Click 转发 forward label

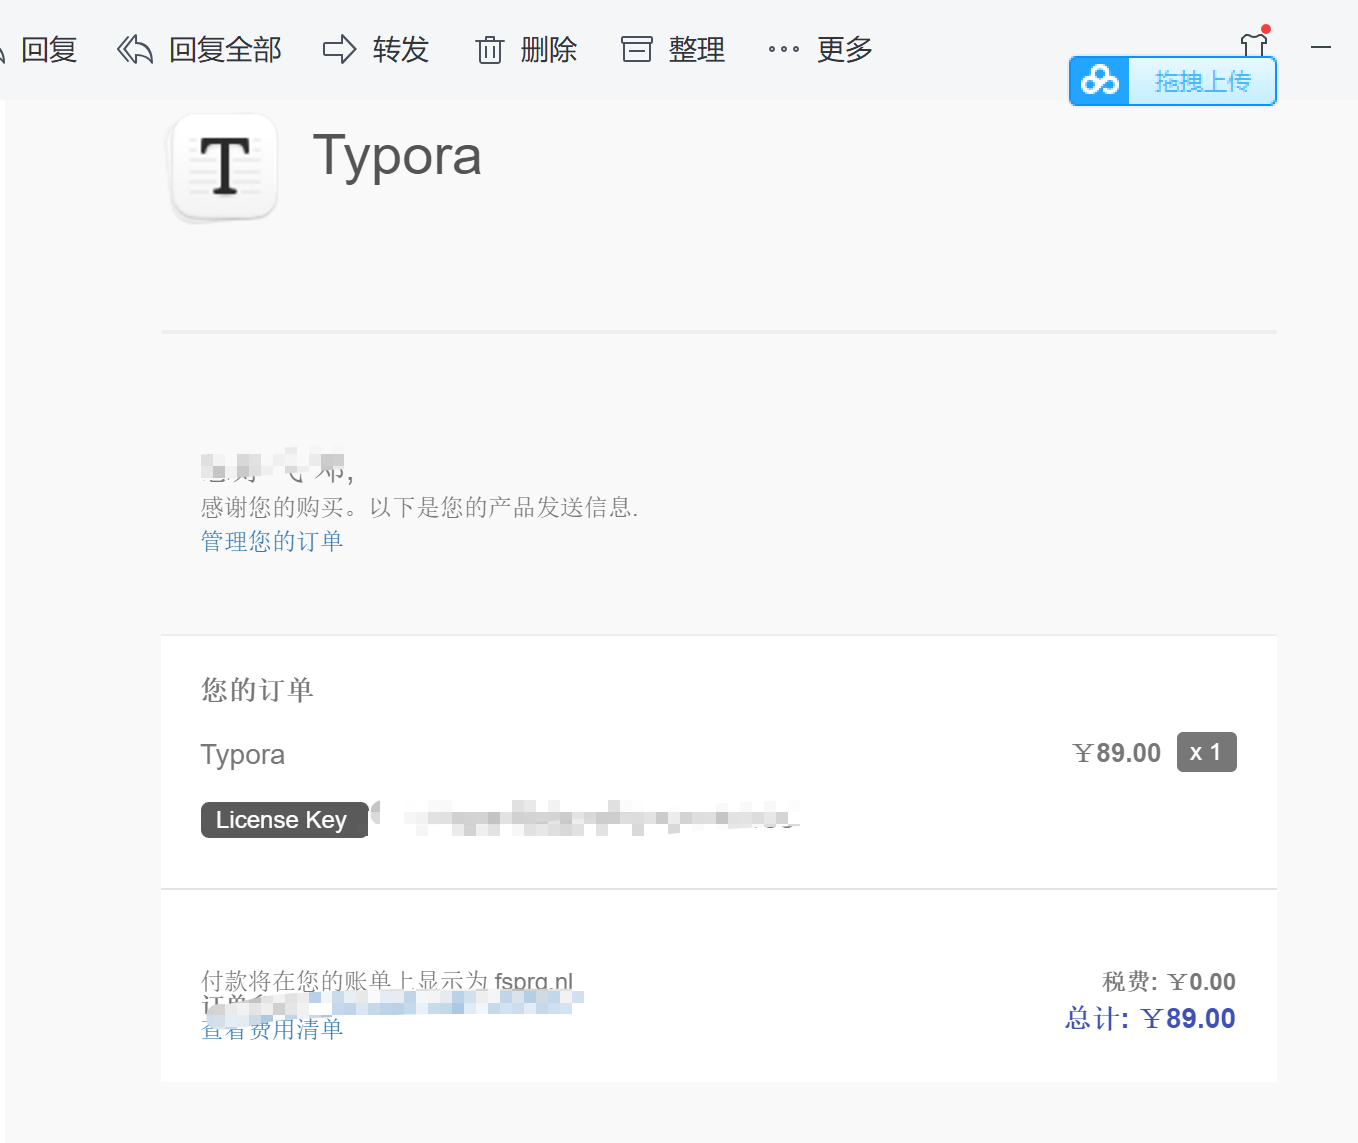point(401,49)
